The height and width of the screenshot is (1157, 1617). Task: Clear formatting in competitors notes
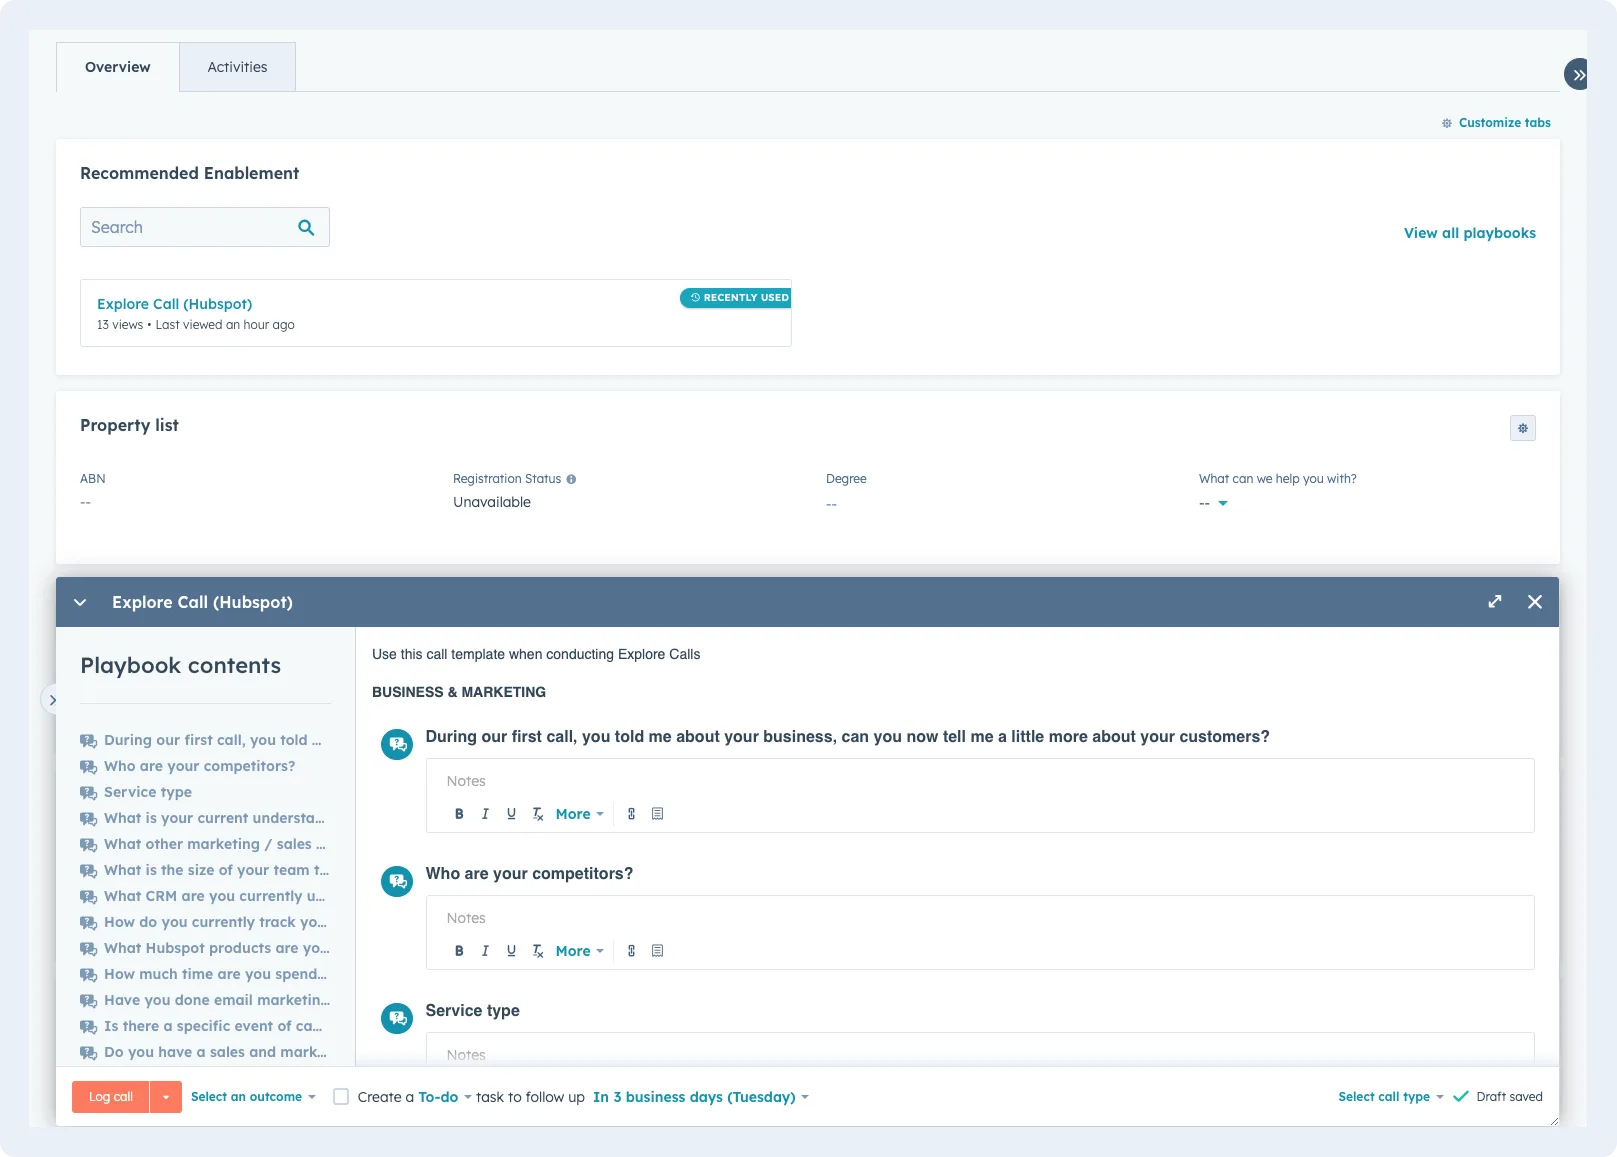(537, 951)
